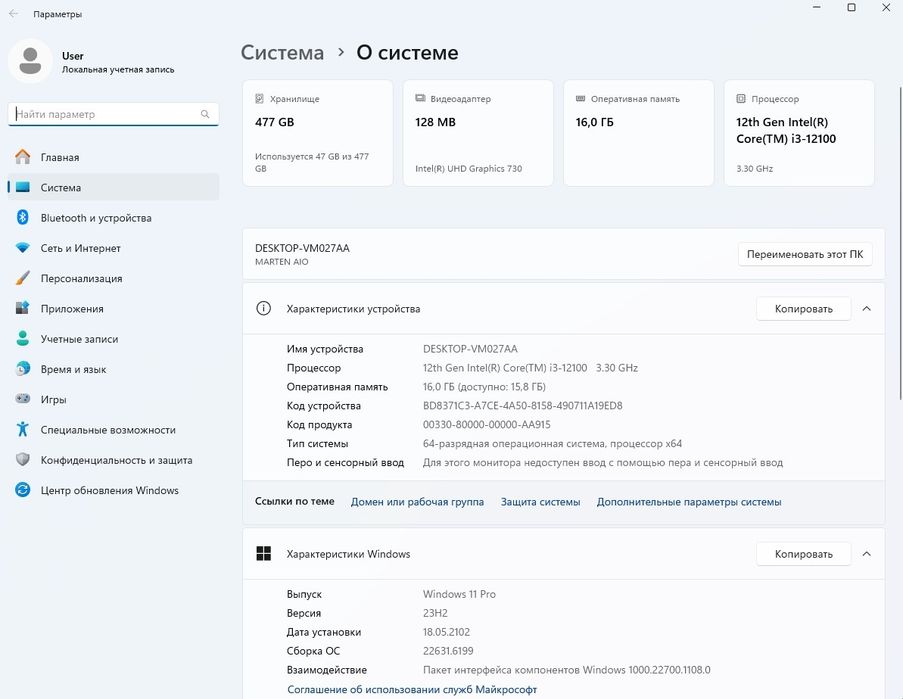Open Bluetooth и устройства settings

113,218
